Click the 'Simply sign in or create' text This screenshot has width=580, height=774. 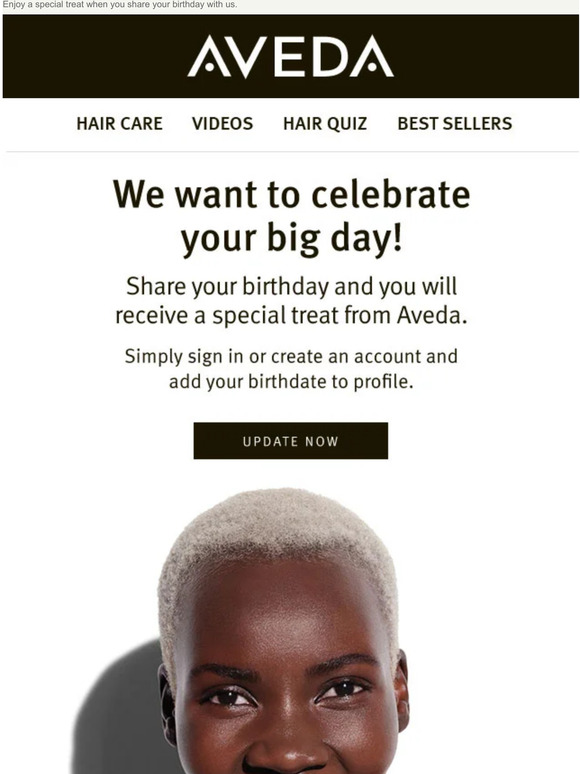point(291,356)
